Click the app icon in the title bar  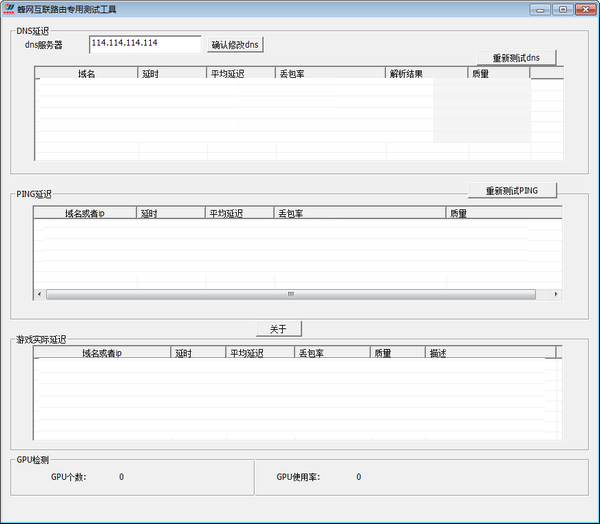tap(10, 9)
